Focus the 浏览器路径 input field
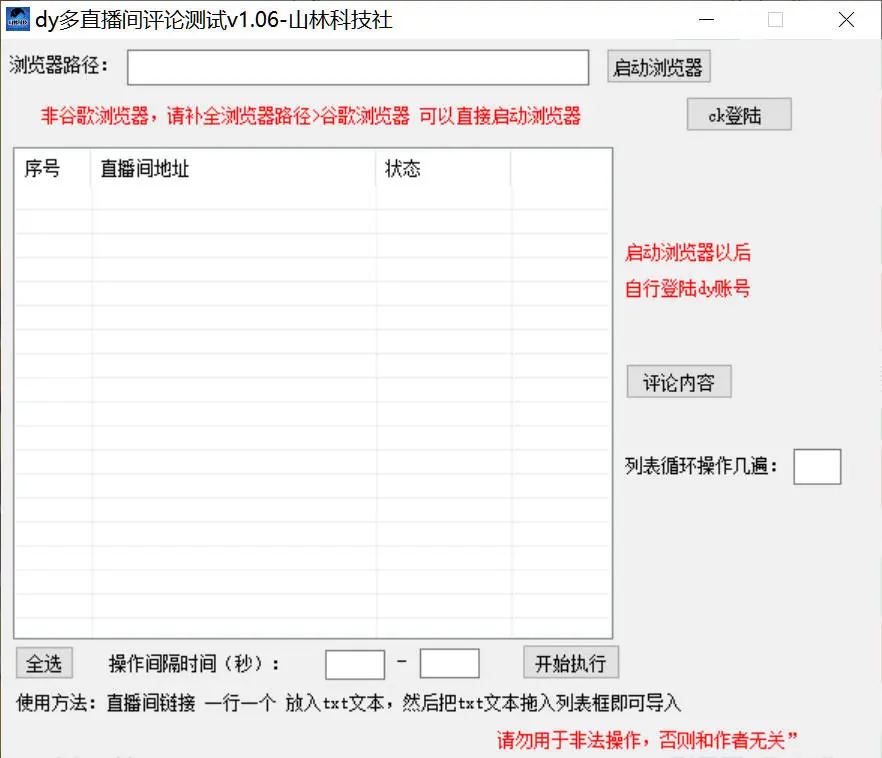The image size is (882, 758). tap(358, 67)
